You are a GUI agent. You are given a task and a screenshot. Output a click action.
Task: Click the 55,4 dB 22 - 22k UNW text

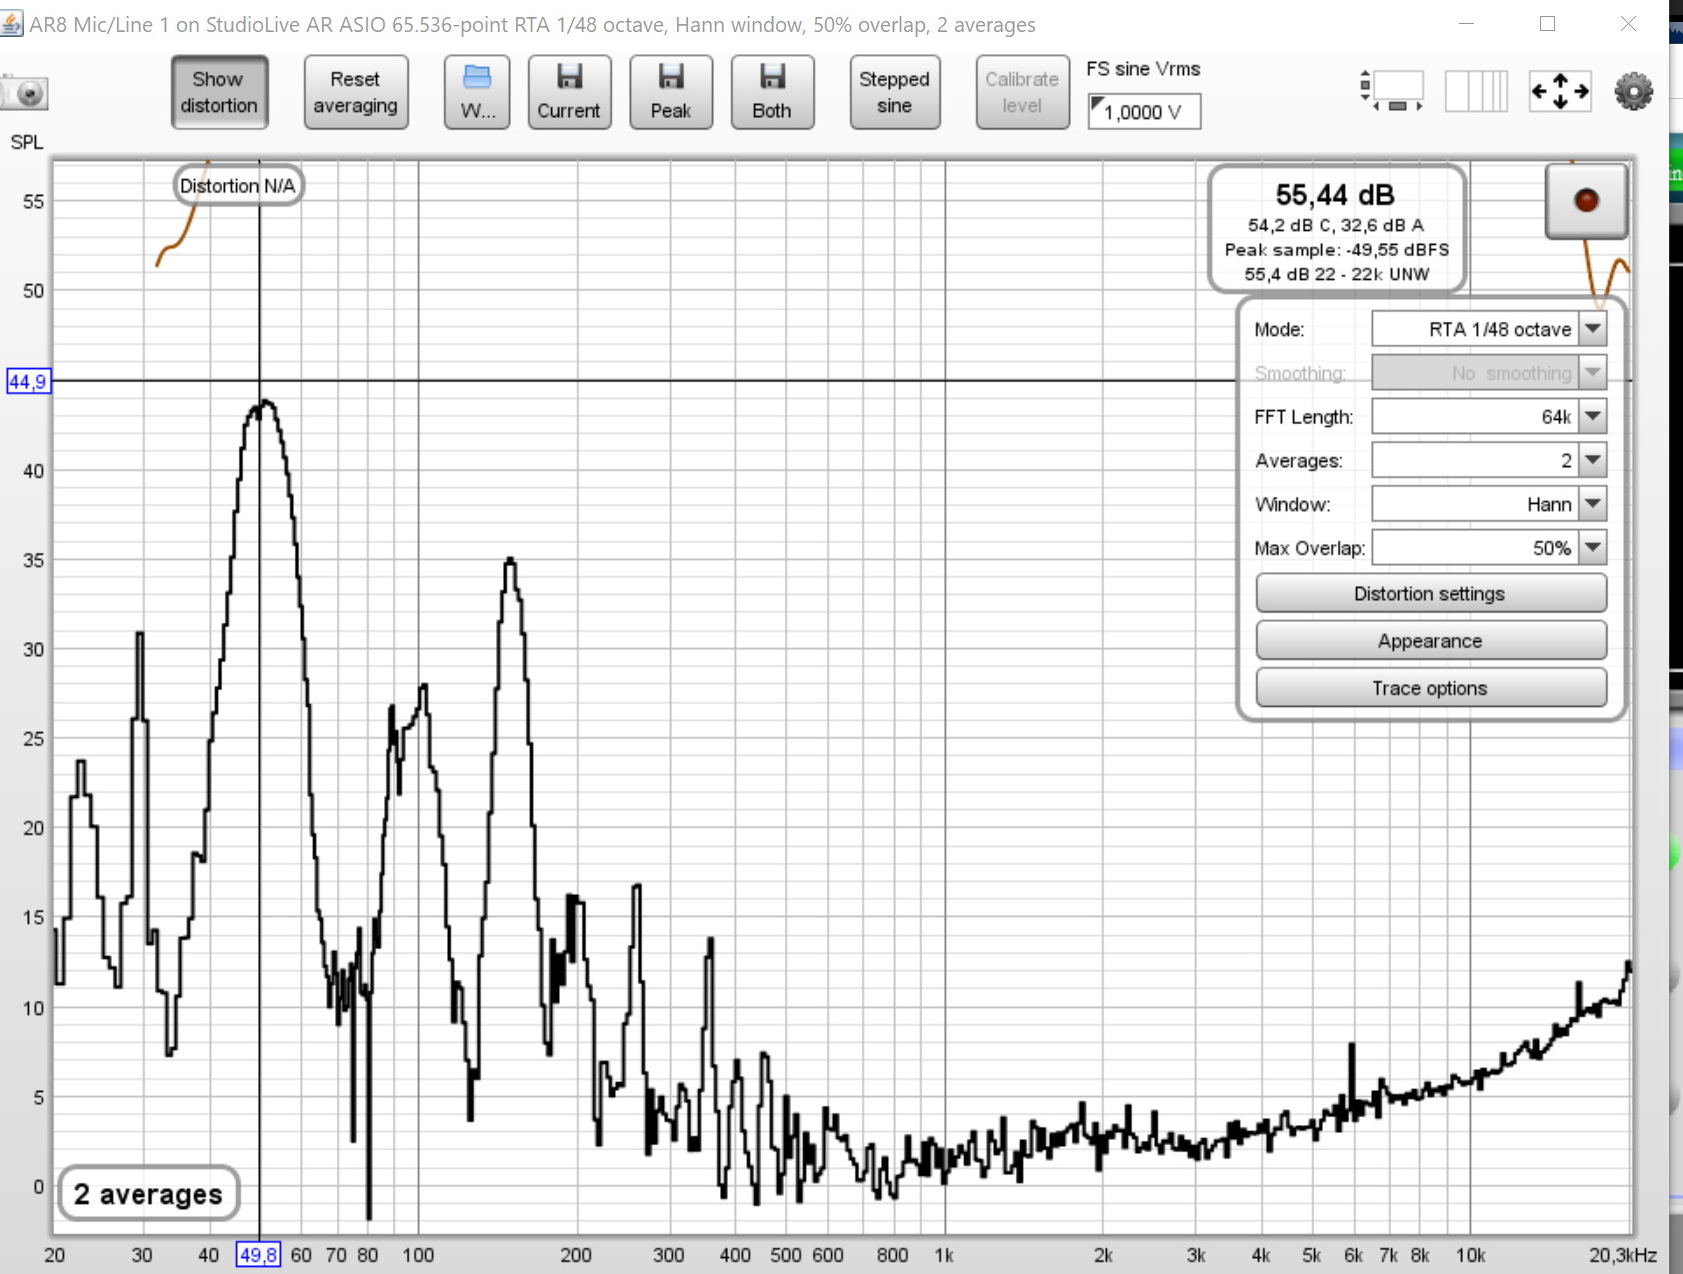tap(1336, 274)
